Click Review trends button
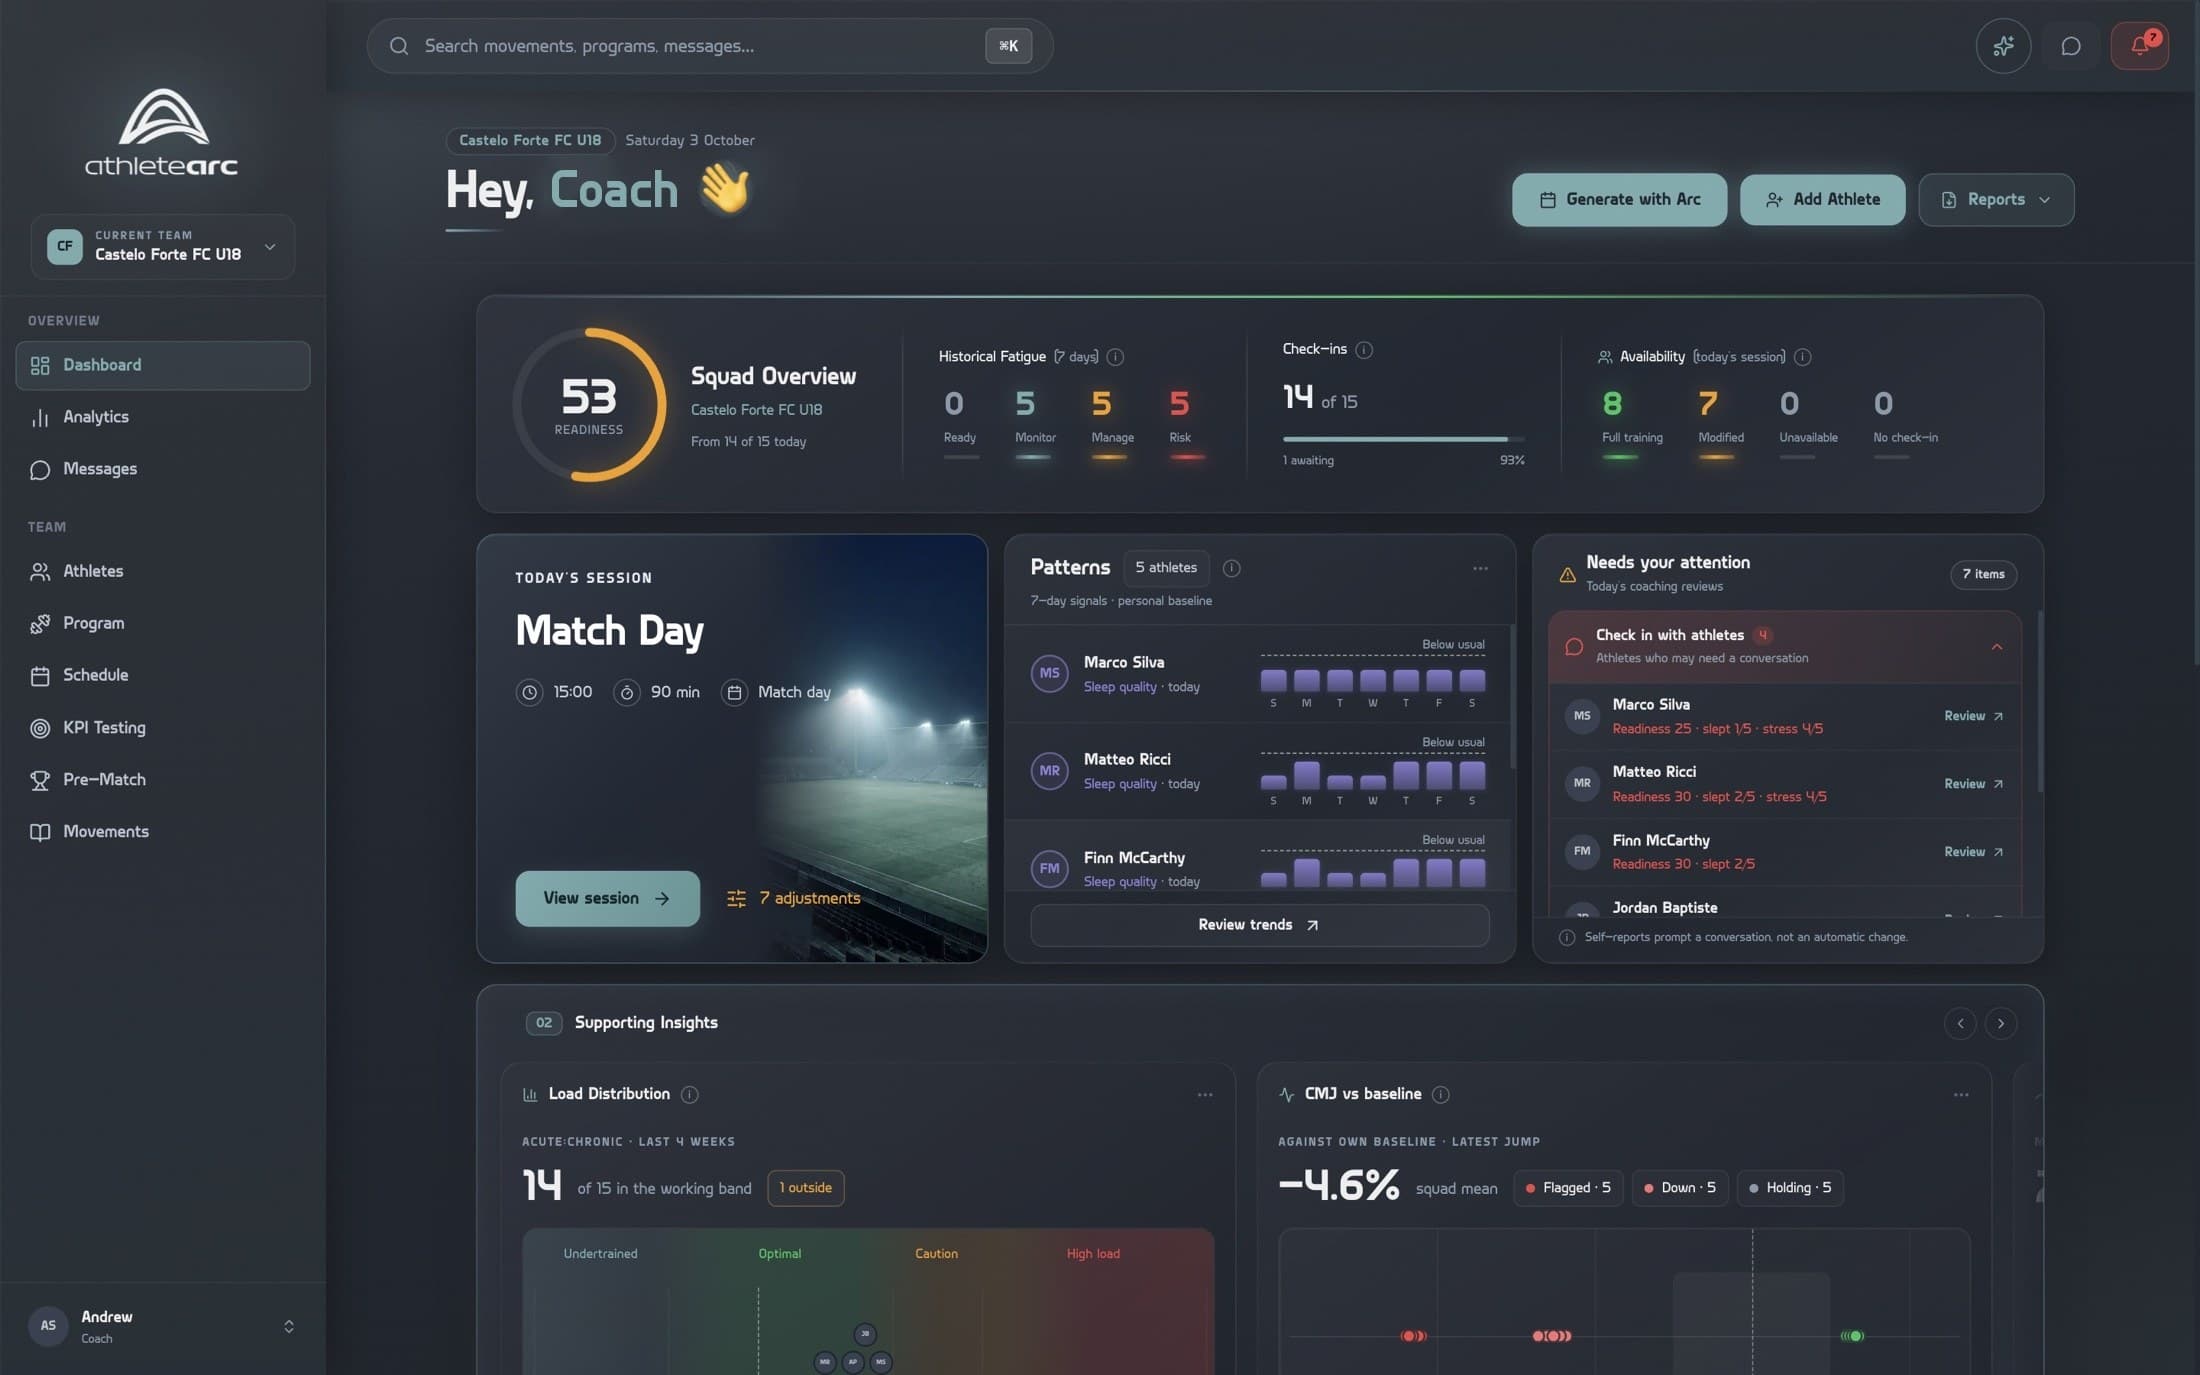The width and height of the screenshot is (2200, 1375). click(1259, 925)
